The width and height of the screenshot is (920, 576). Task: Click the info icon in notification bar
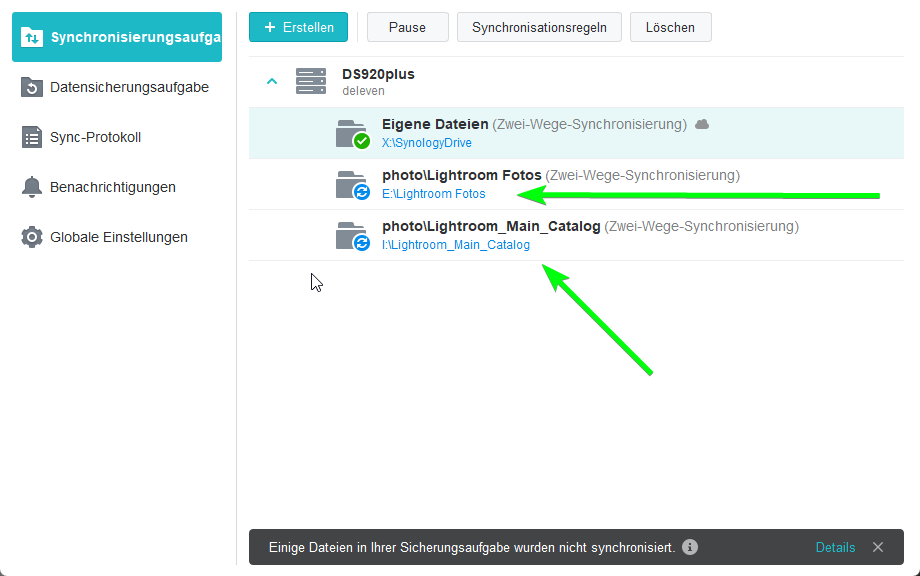690,547
